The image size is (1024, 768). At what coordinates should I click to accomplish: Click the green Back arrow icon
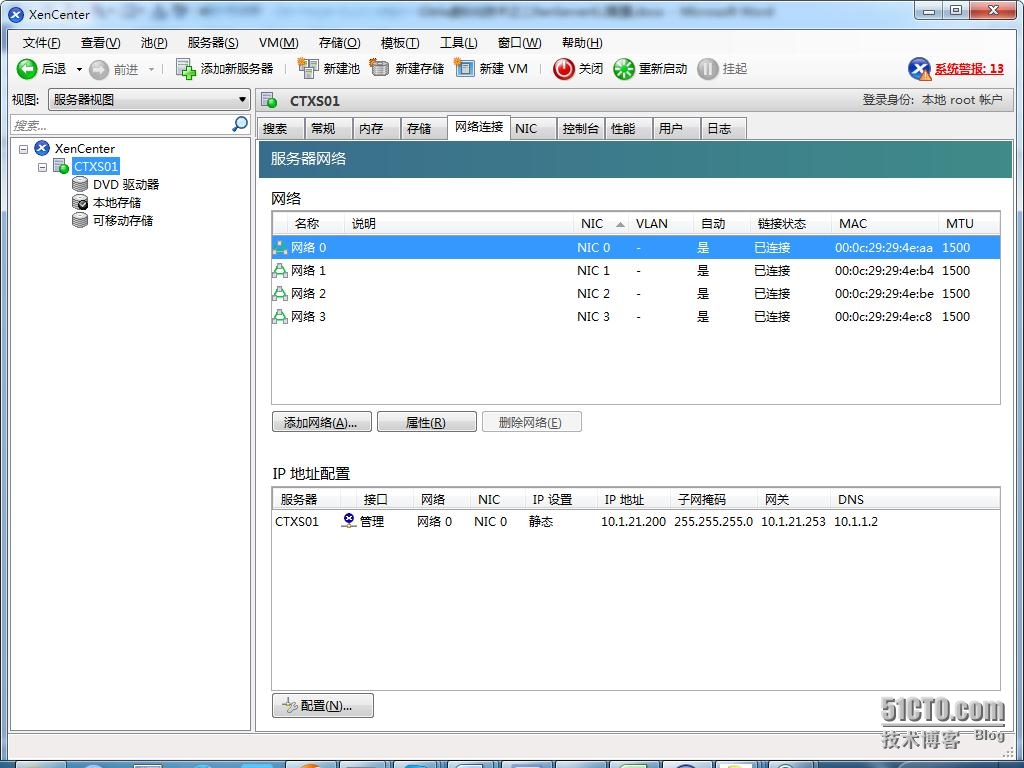point(26,69)
